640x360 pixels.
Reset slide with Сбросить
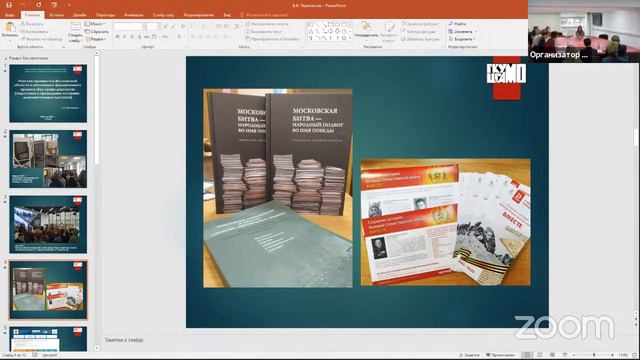(x=97, y=31)
